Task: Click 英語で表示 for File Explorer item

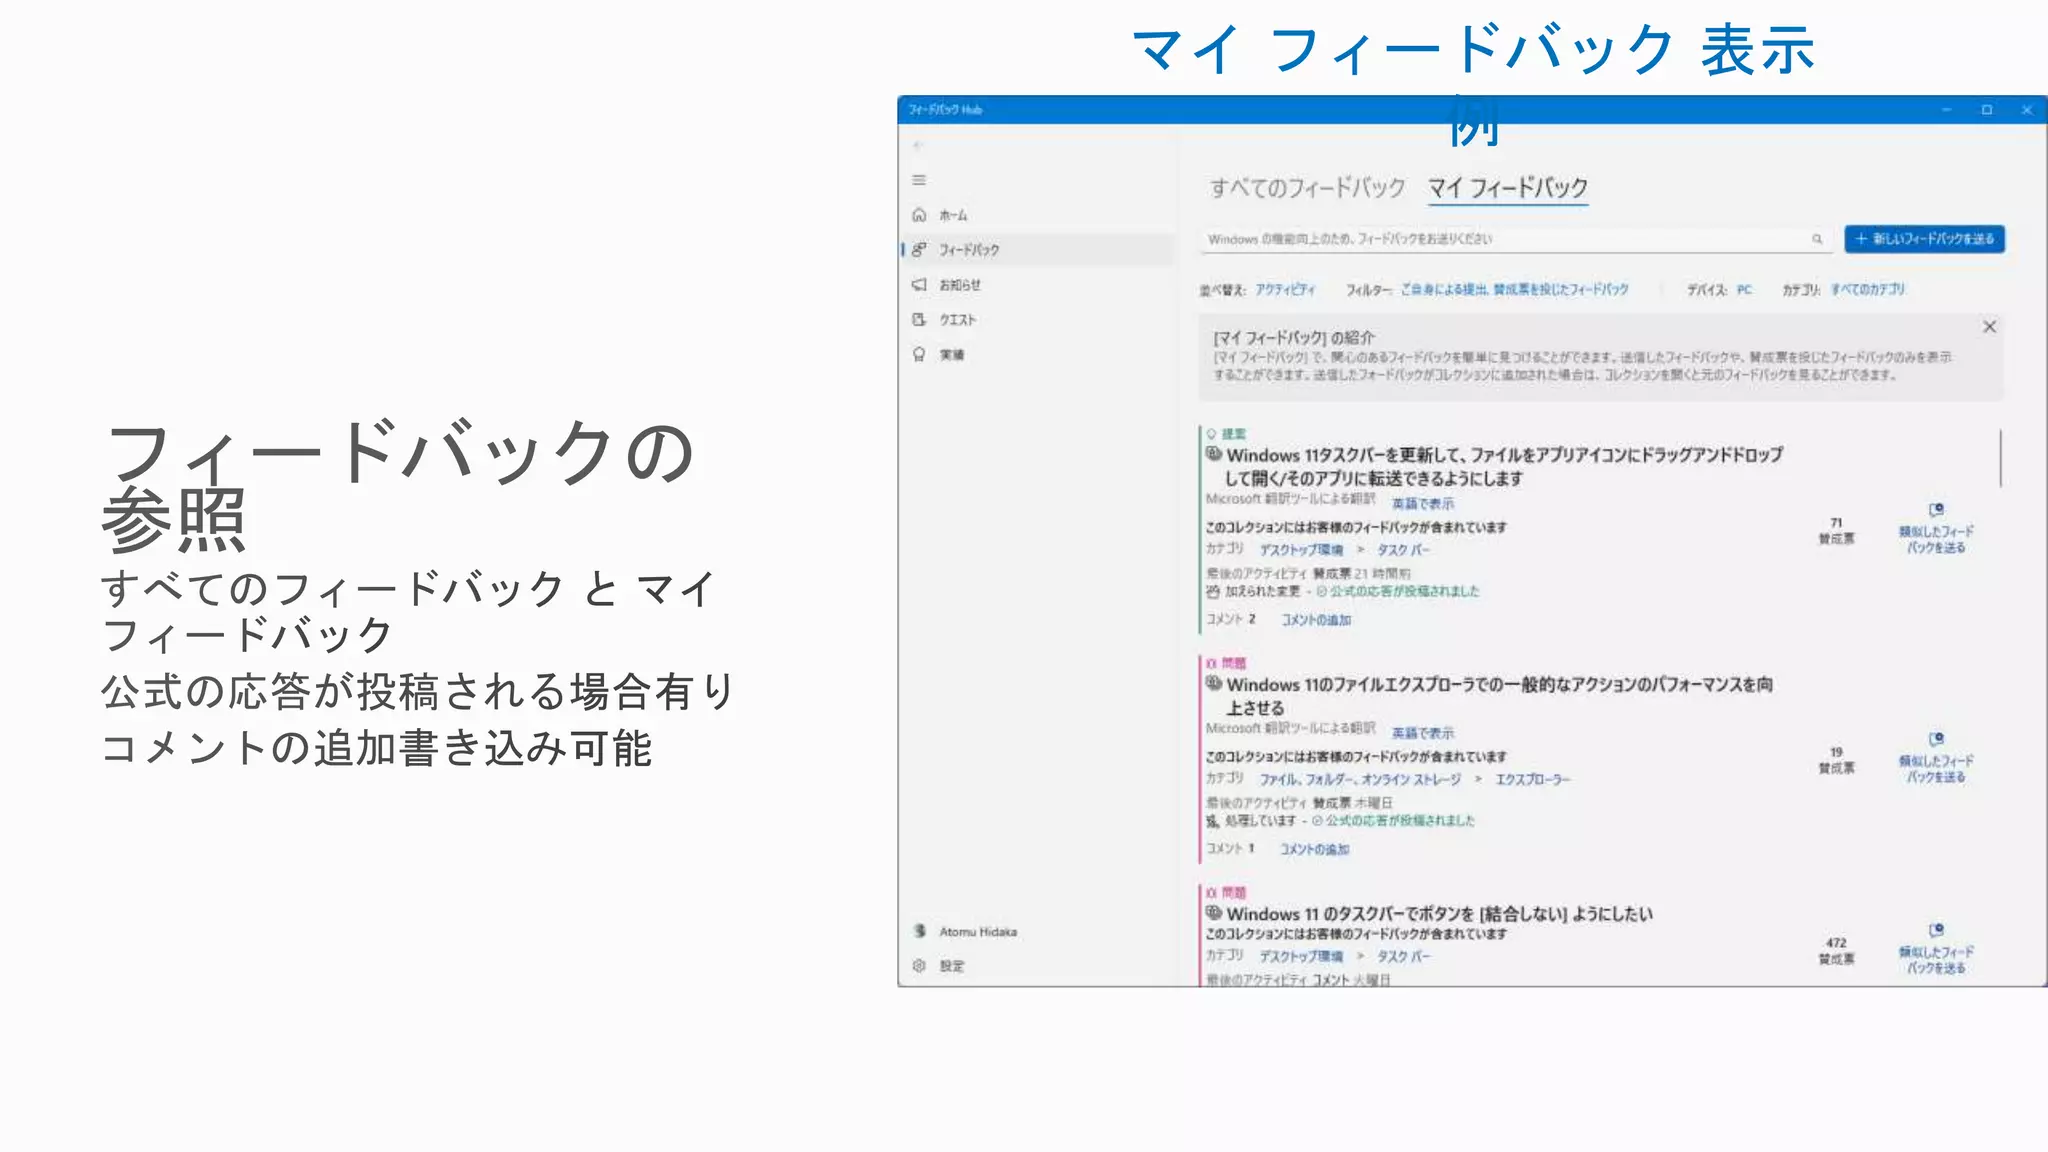Action: pos(1423,733)
